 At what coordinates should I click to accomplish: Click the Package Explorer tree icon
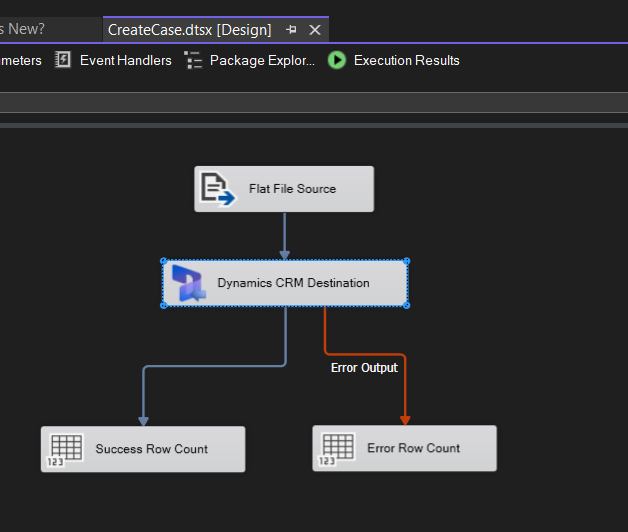pos(193,60)
